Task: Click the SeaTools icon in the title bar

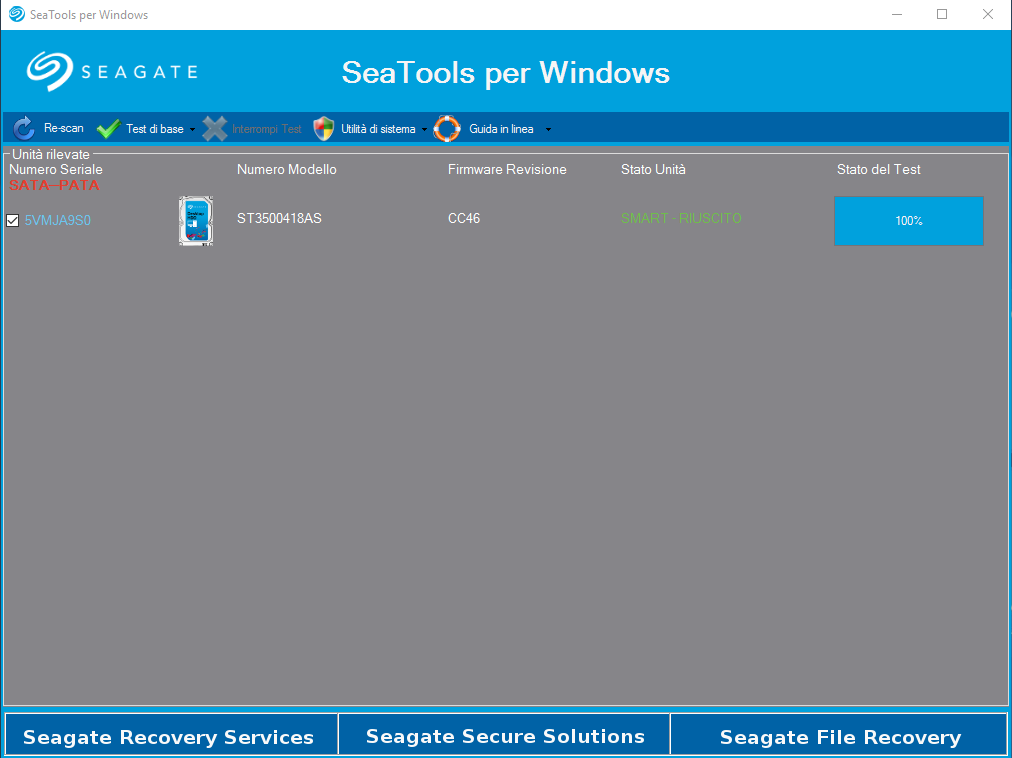Action: point(17,14)
